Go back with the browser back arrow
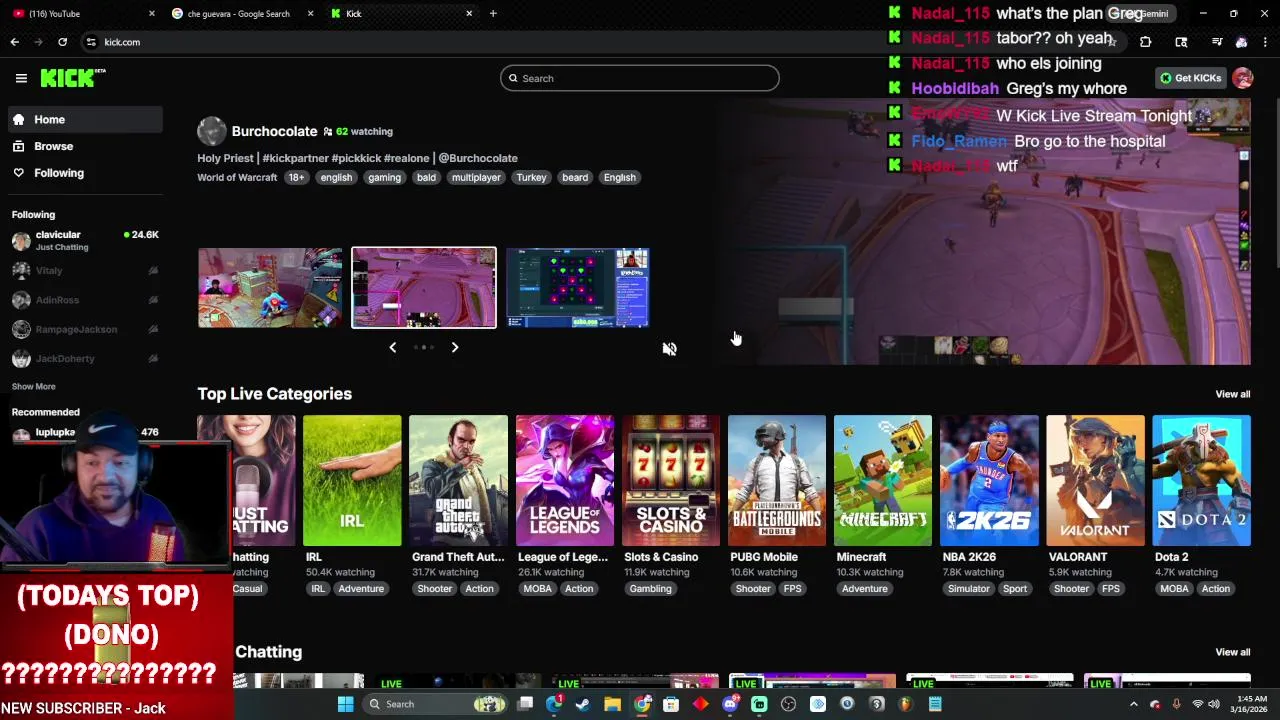1280x720 pixels. click(15, 42)
